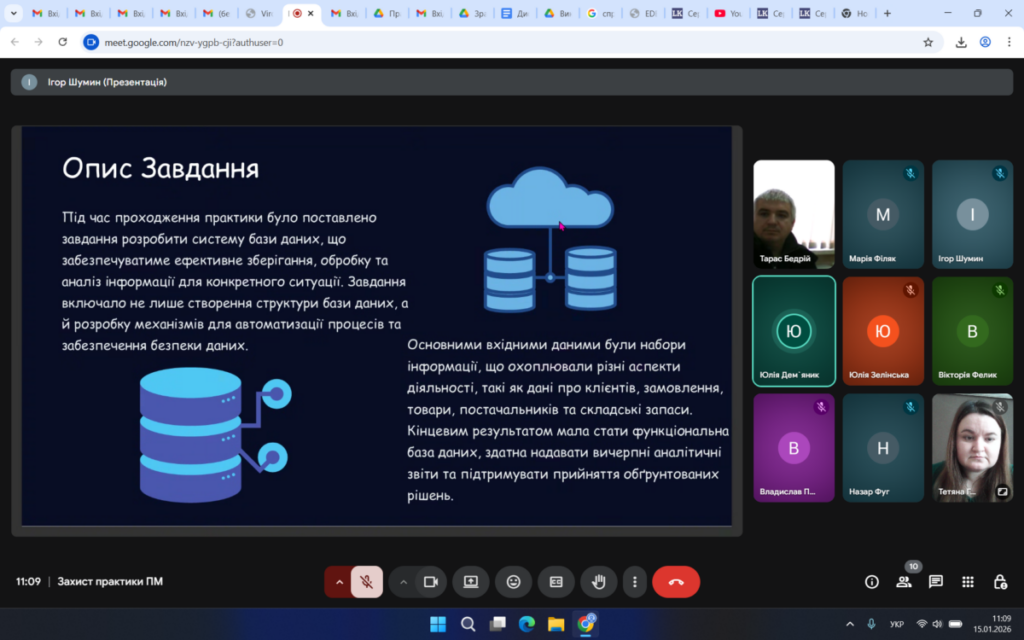Screen dimensions: 1024x640
Task: Open the activities grid icon
Action: click(968, 582)
